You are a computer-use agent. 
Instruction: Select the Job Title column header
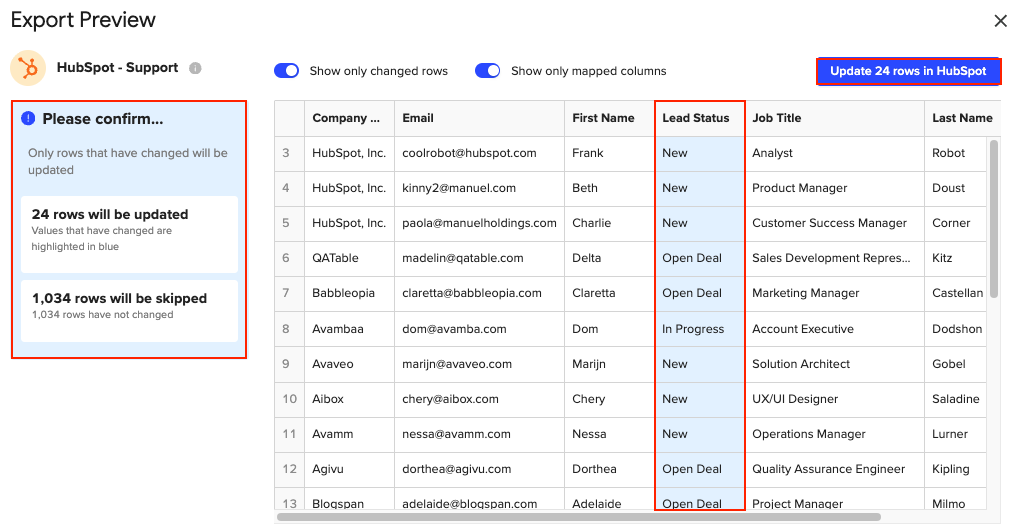click(x=777, y=118)
